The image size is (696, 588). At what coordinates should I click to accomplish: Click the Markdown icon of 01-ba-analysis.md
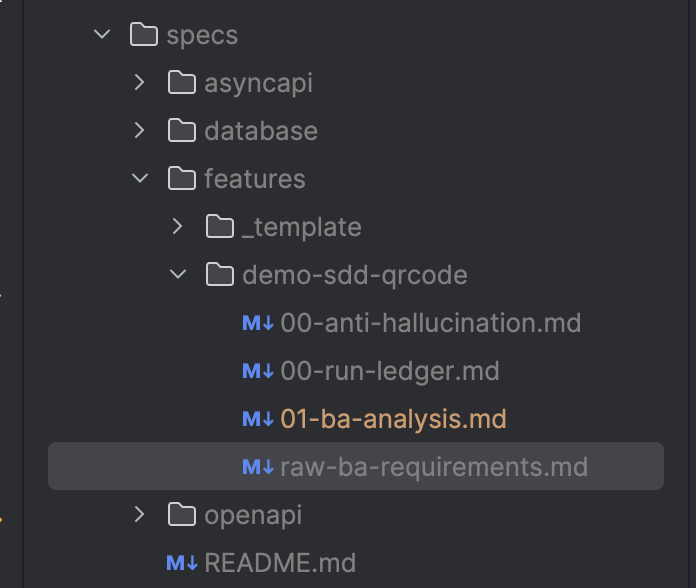258,419
